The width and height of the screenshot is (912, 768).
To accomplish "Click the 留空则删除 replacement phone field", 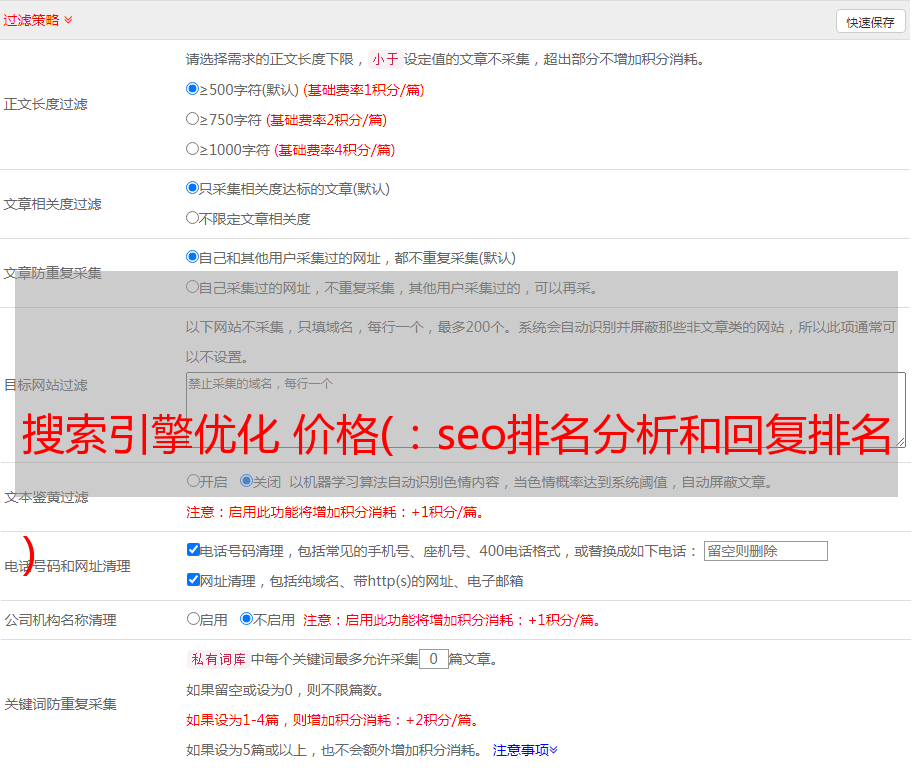I will [x=765, y=551].
